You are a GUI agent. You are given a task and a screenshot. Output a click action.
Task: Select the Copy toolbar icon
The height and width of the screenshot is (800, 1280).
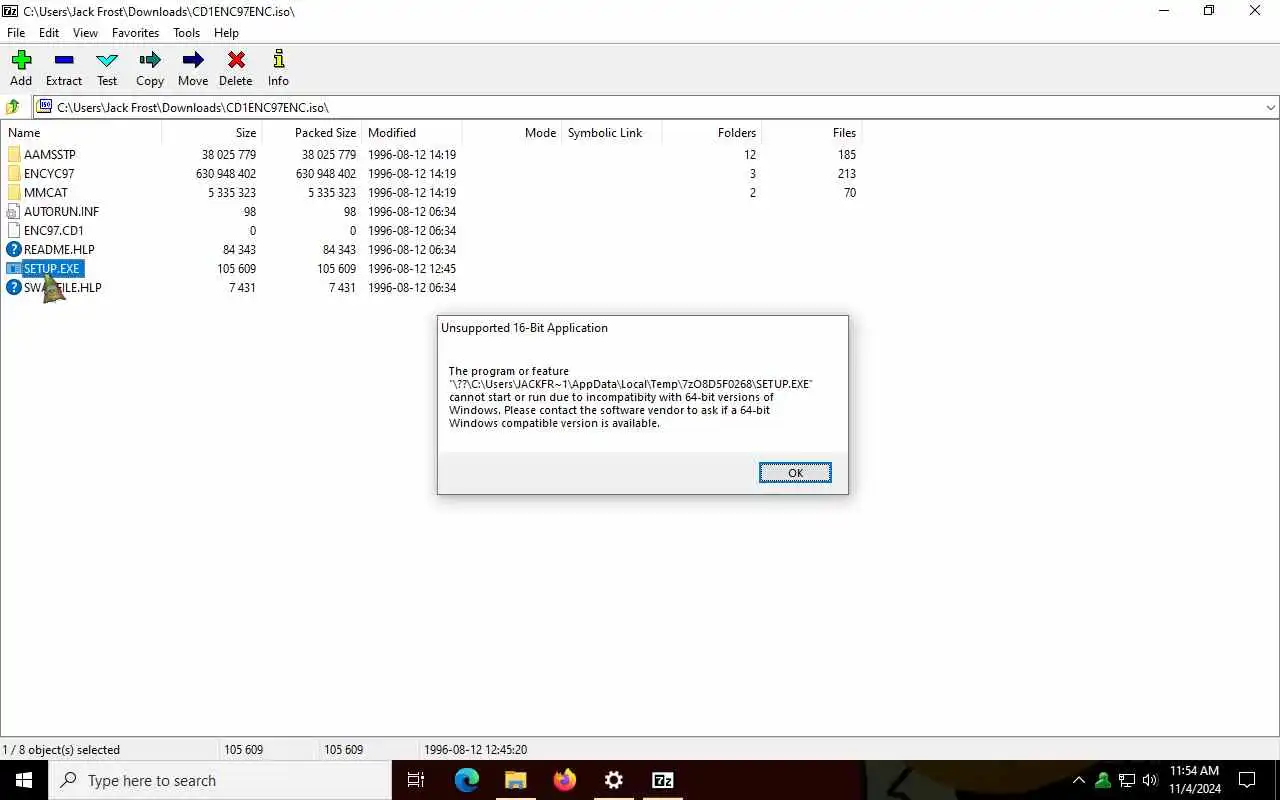[150, 61]
